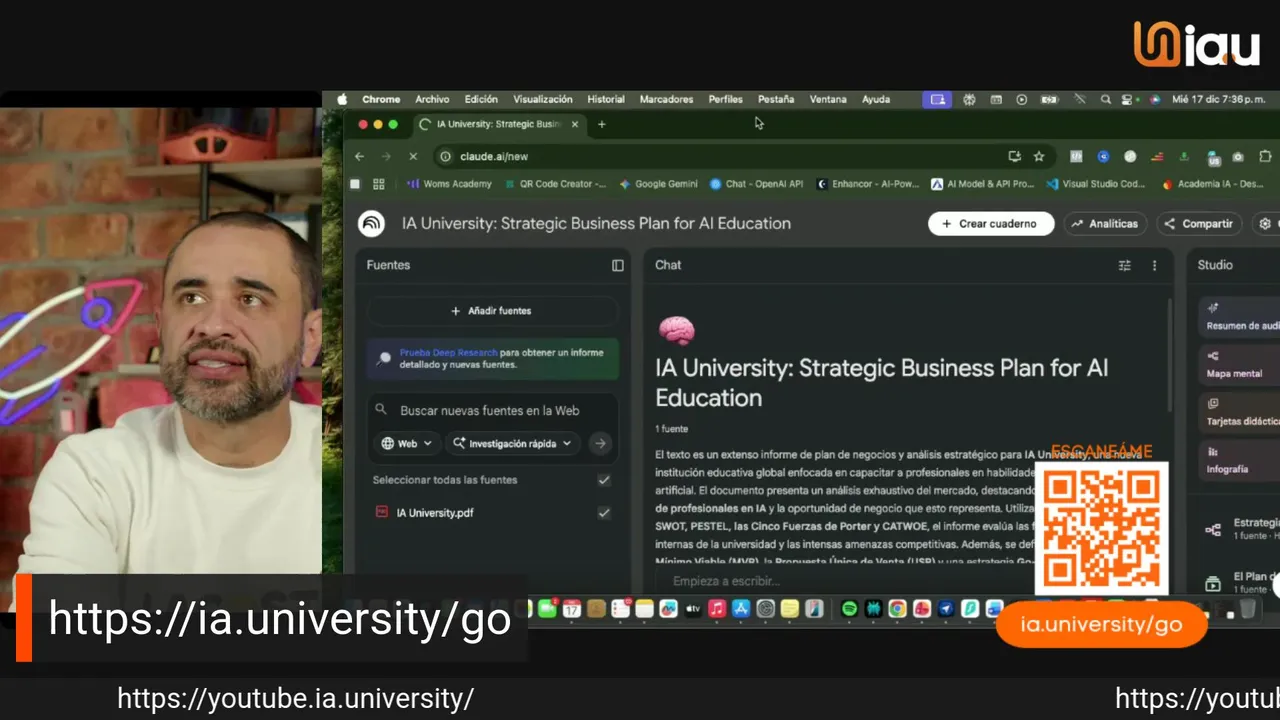The width and height of the screenshot is (1280, 720).
Task: Open chat configuration sliders icon
Action: (1125, 265)
